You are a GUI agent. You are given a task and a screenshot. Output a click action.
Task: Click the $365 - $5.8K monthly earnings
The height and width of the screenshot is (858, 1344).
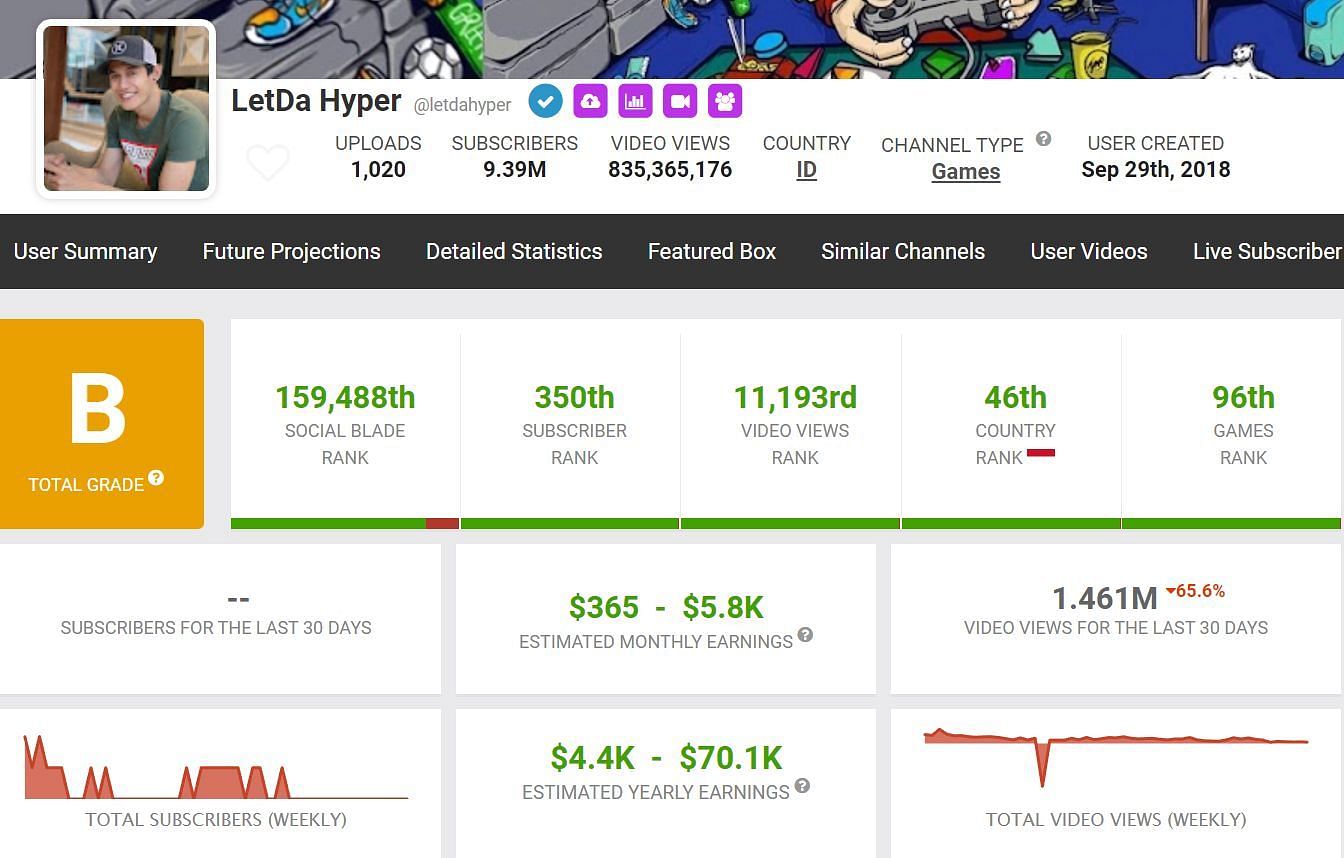click(x=666, y=607)
